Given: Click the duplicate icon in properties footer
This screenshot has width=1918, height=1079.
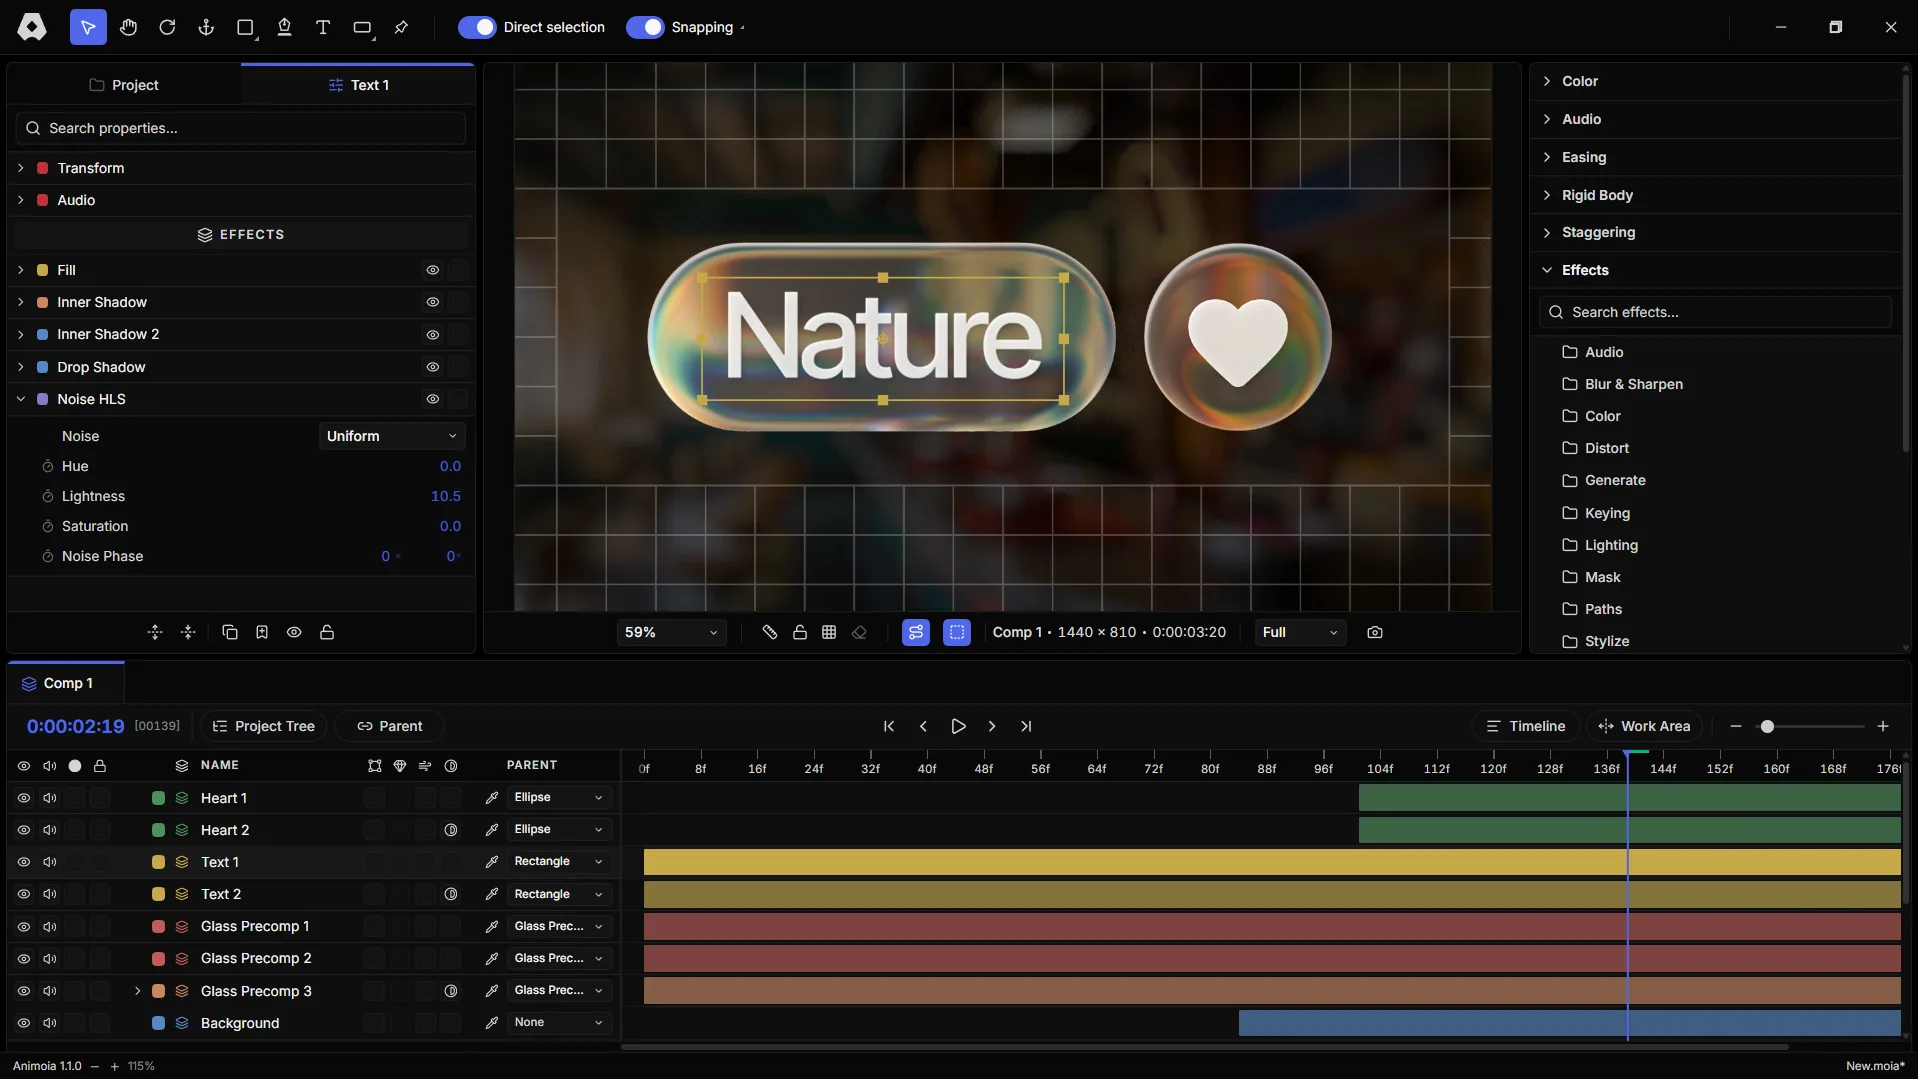Looking at the screenshot, I should 229,632.
